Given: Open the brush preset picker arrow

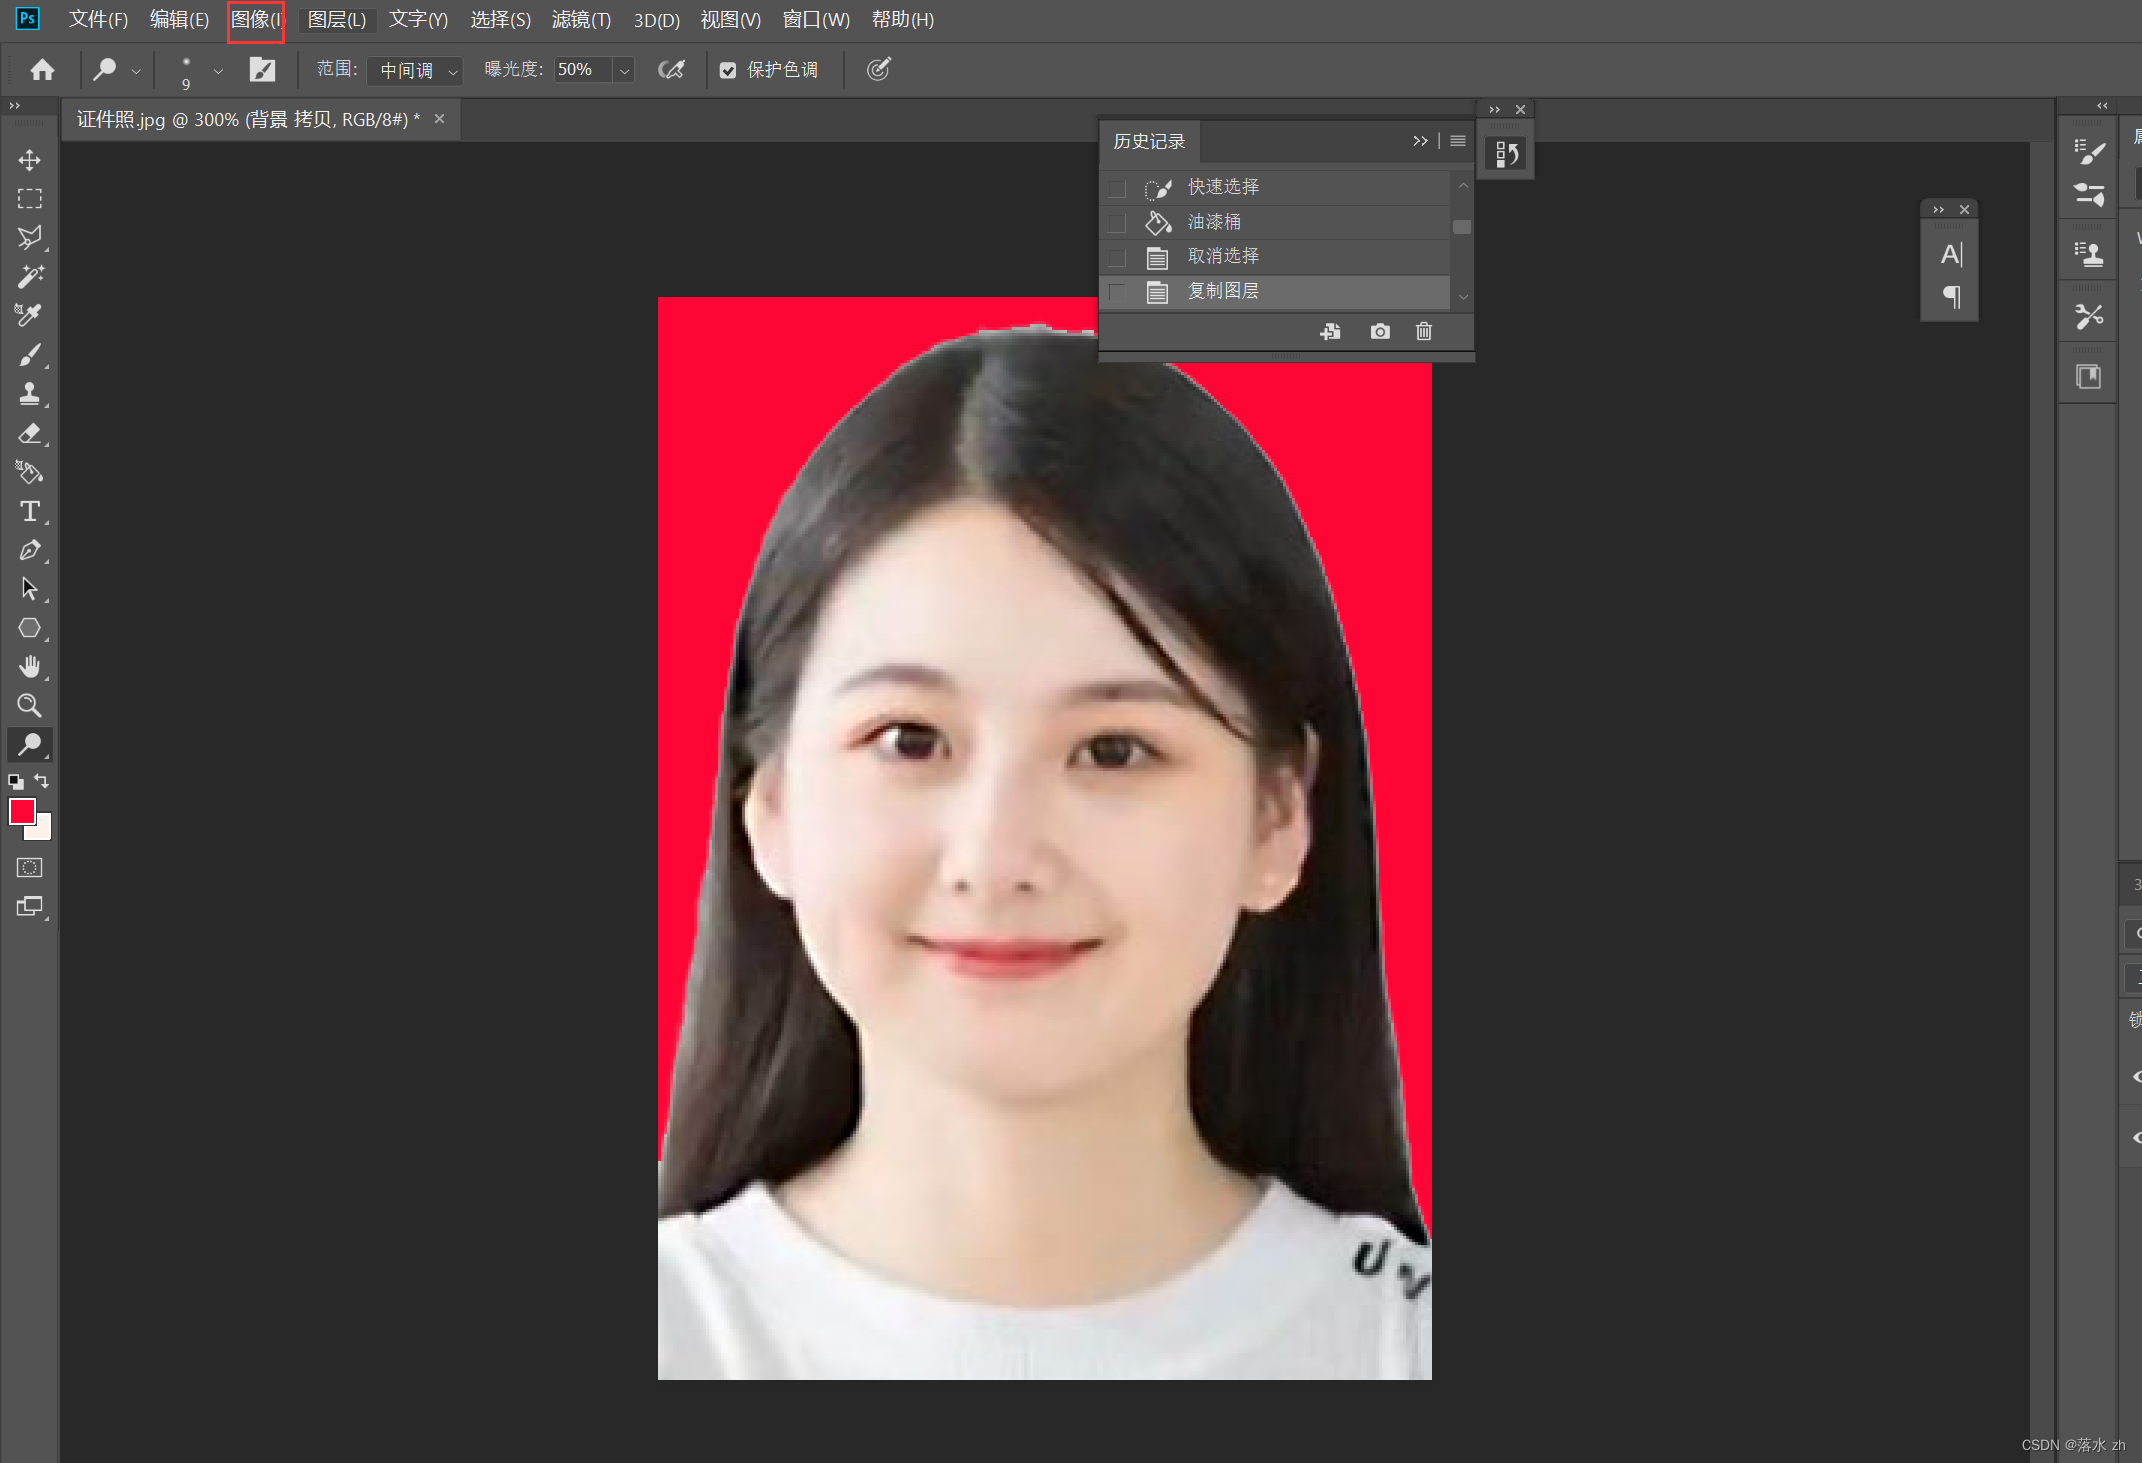Looking at the screenshot, I should click(218, 70).
